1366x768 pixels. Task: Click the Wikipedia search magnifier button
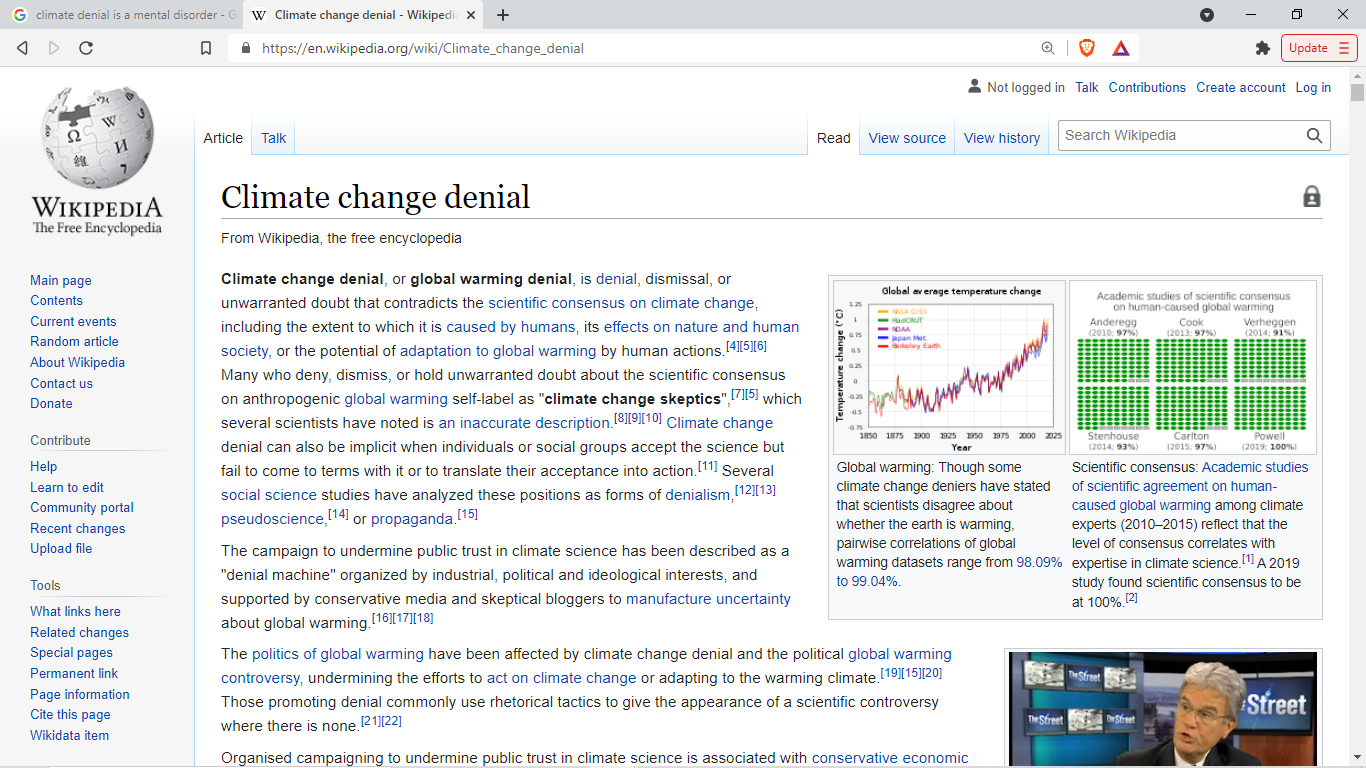click(x=1314, y=136)
